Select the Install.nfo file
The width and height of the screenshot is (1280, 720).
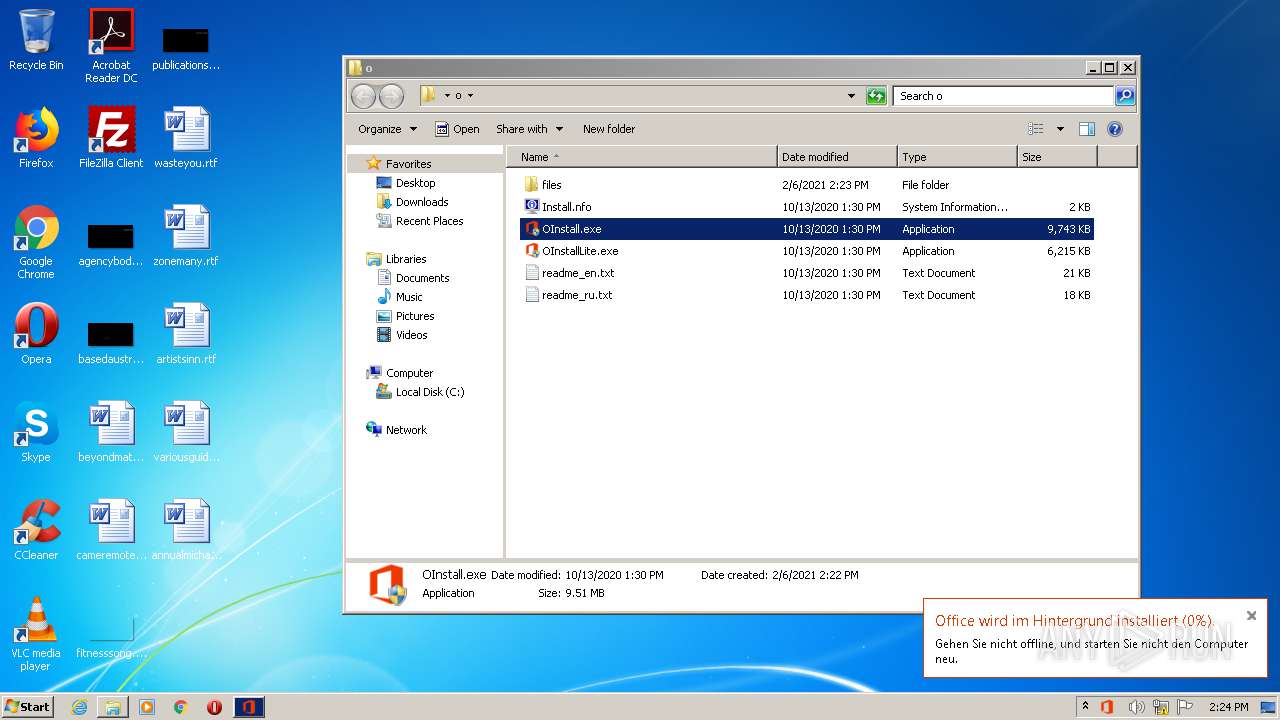807,207
